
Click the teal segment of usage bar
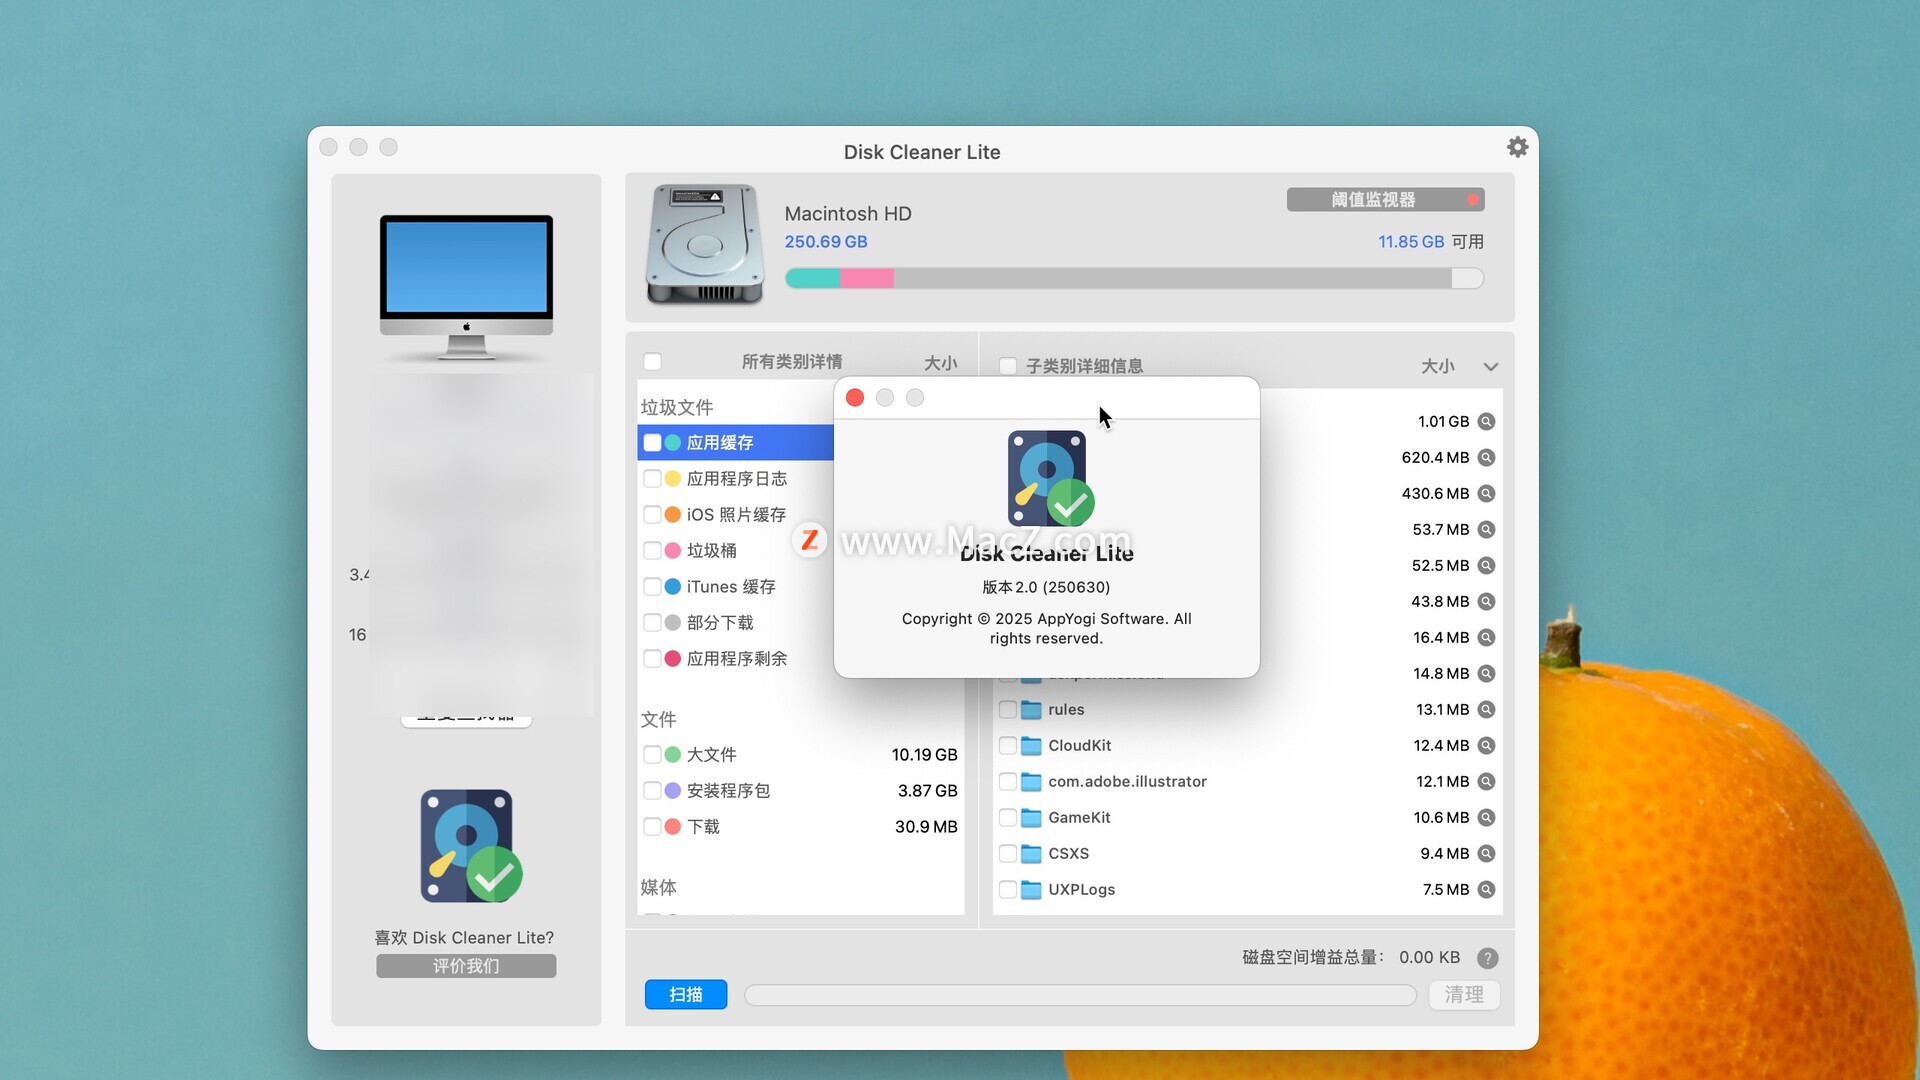[x=813, y=279]
